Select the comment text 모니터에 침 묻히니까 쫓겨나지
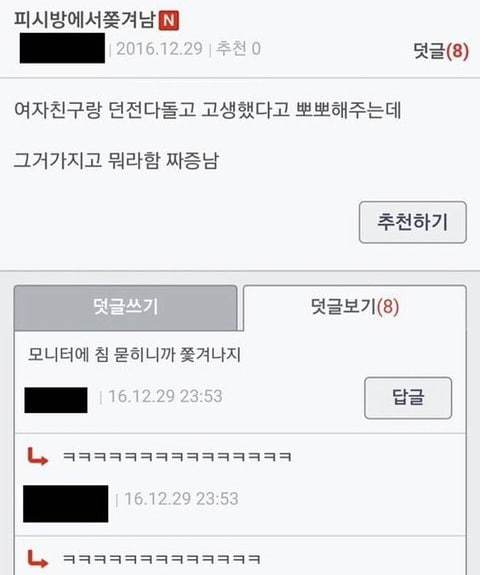The image size is (480, 575). click(134, 355)
